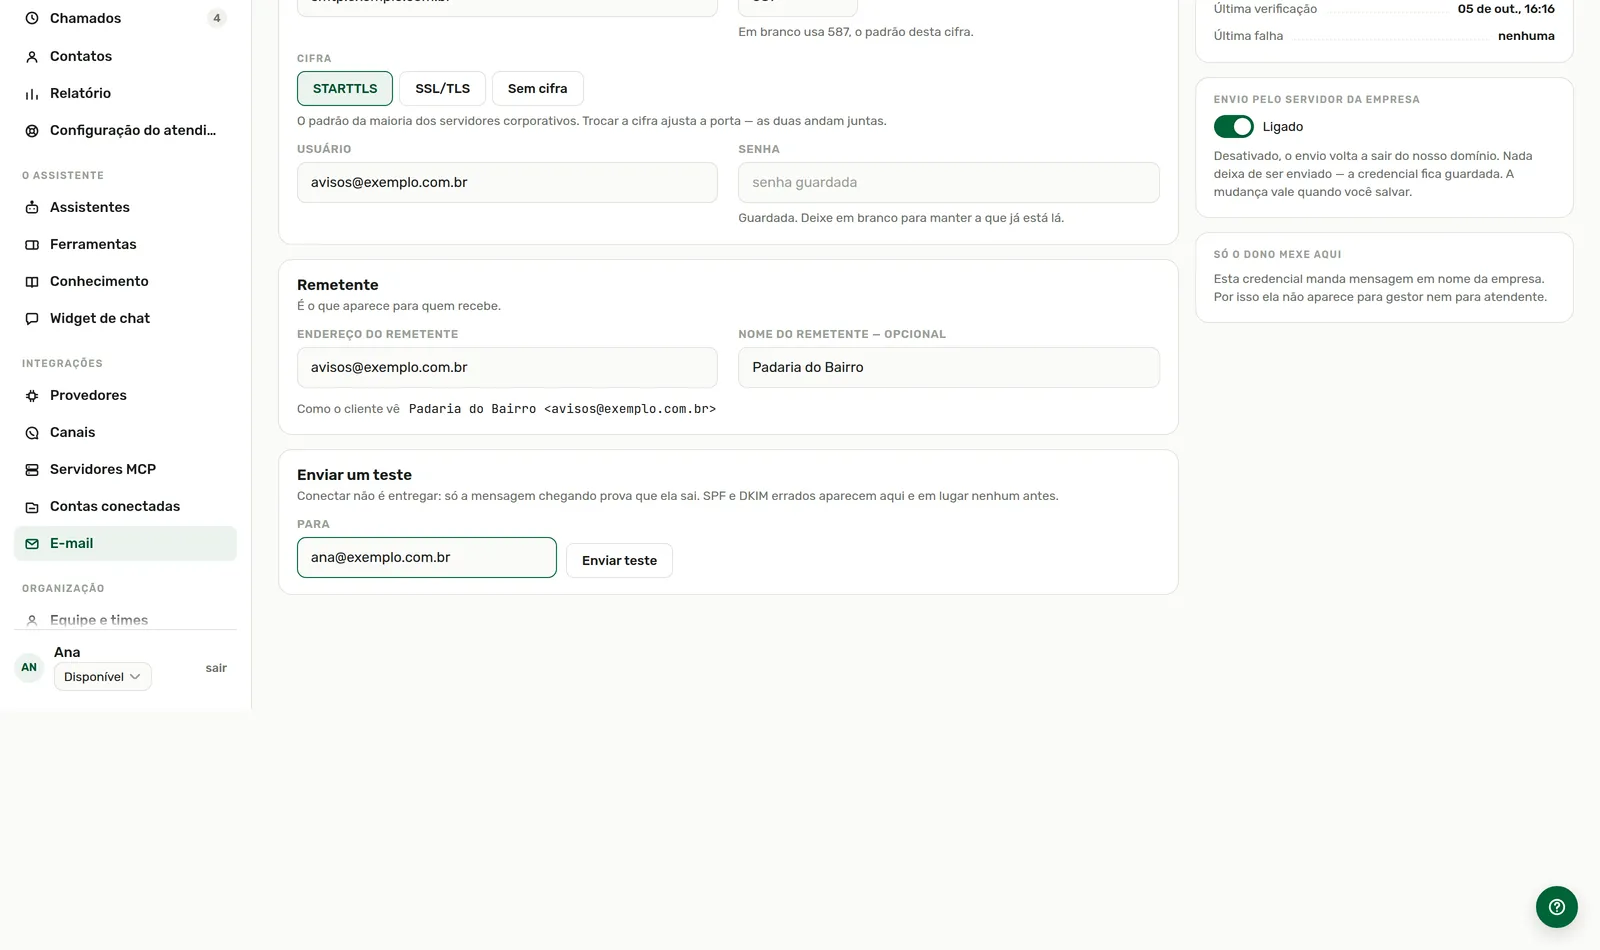This screenshot has height=950, width=1600.
Task: Click the Servidores MCP server icon
Action: 32,470
